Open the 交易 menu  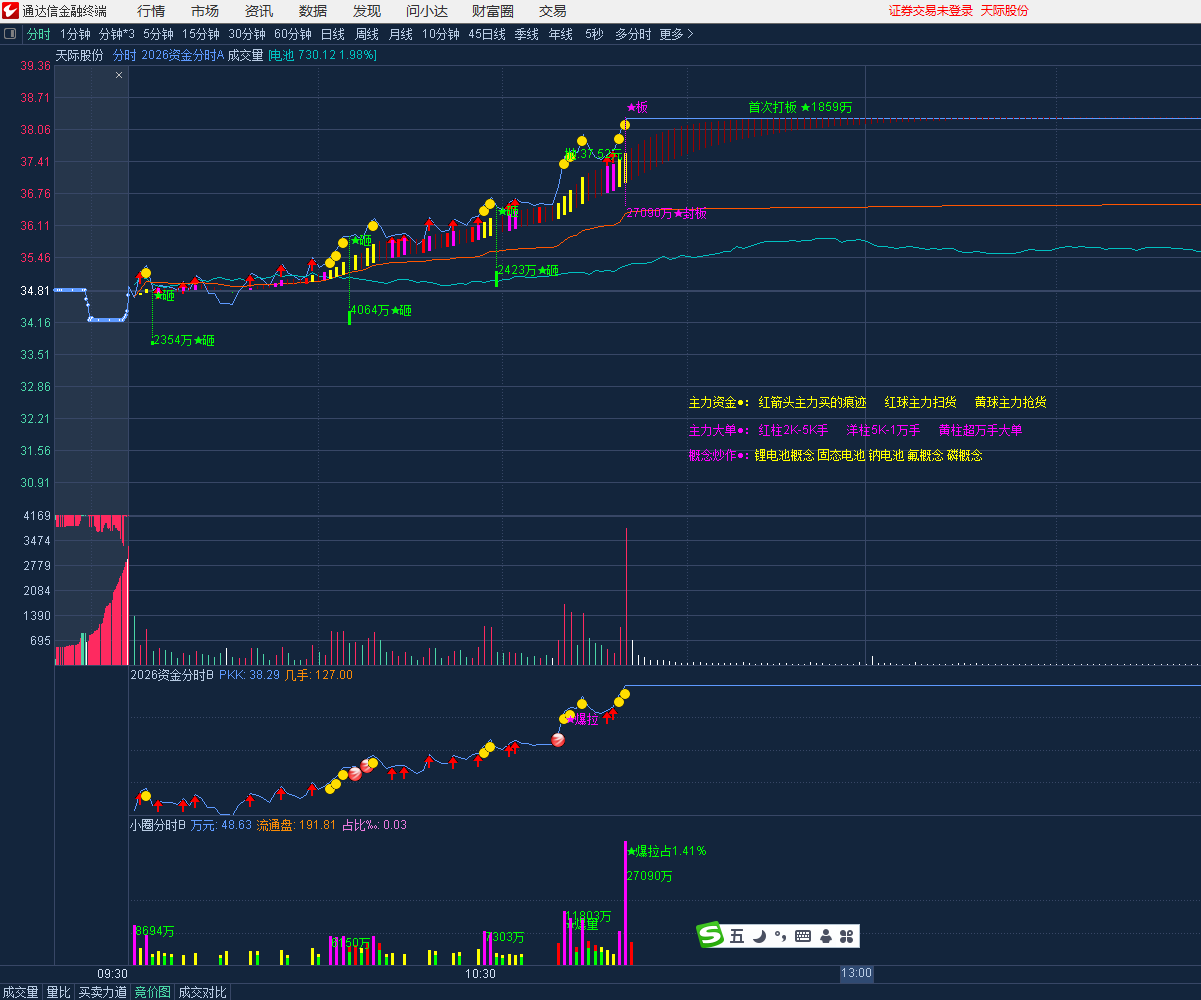point(553,11)
